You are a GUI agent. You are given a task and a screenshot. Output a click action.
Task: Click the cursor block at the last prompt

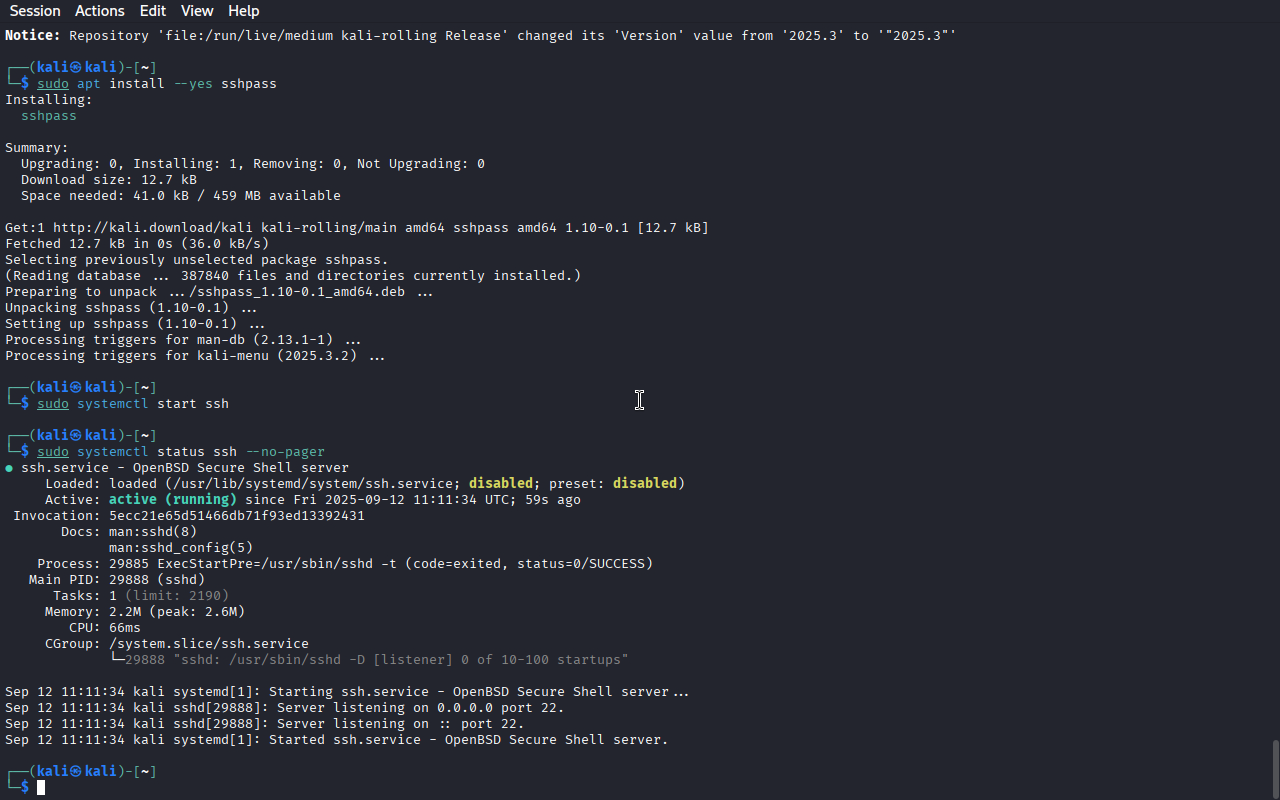pyautogui.click(x=41, y=787)
